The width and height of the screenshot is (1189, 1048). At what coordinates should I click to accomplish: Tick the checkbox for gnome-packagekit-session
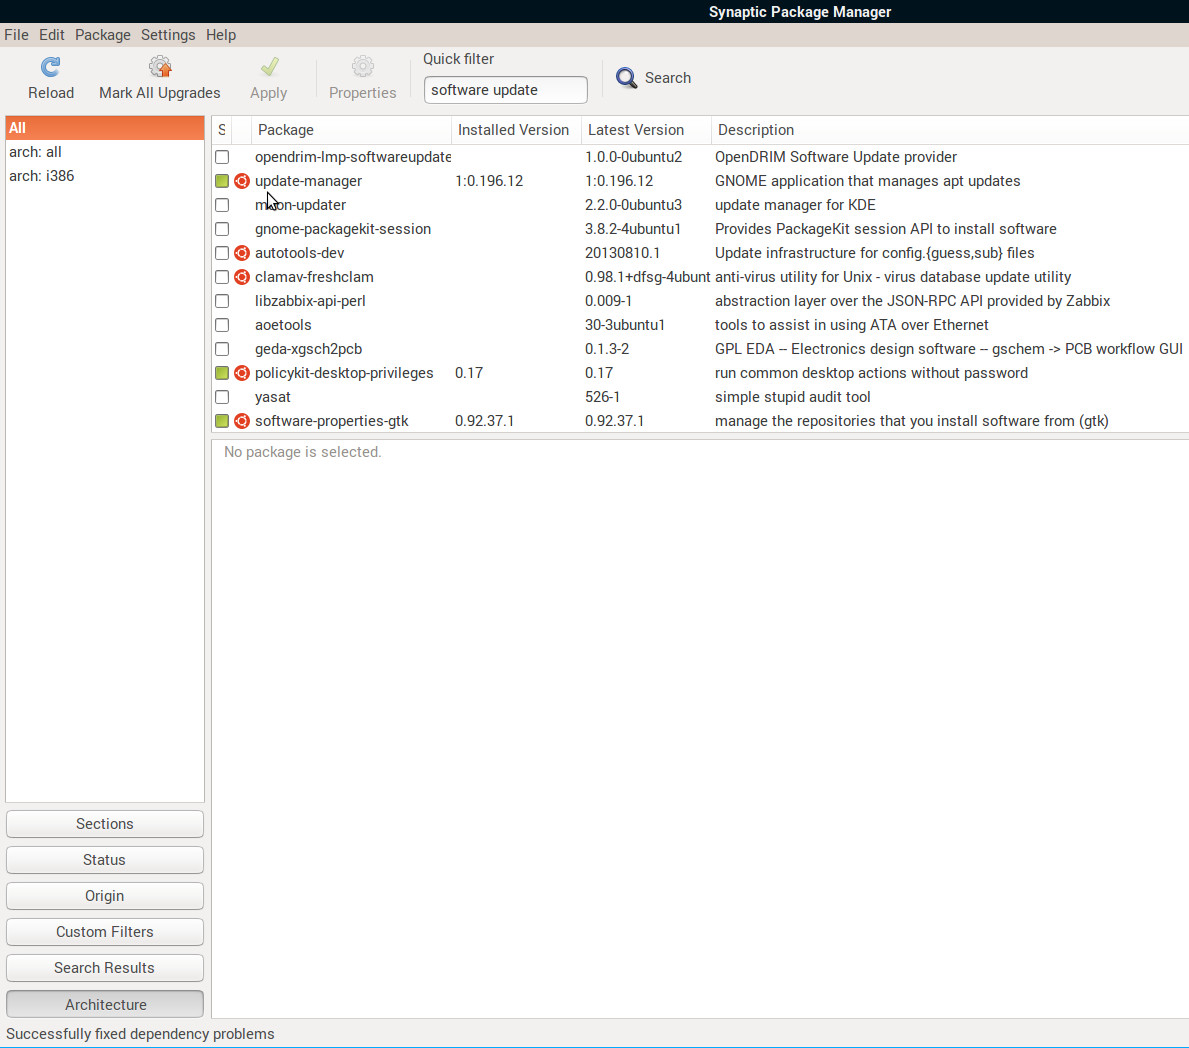pos(222,229)
